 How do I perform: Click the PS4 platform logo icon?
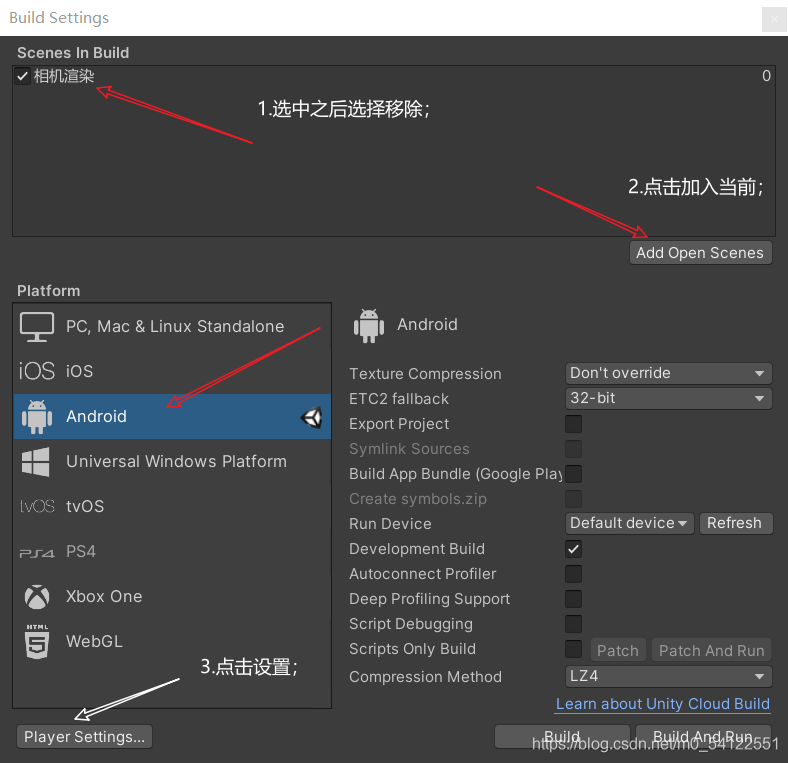click(x=37, y=553)
